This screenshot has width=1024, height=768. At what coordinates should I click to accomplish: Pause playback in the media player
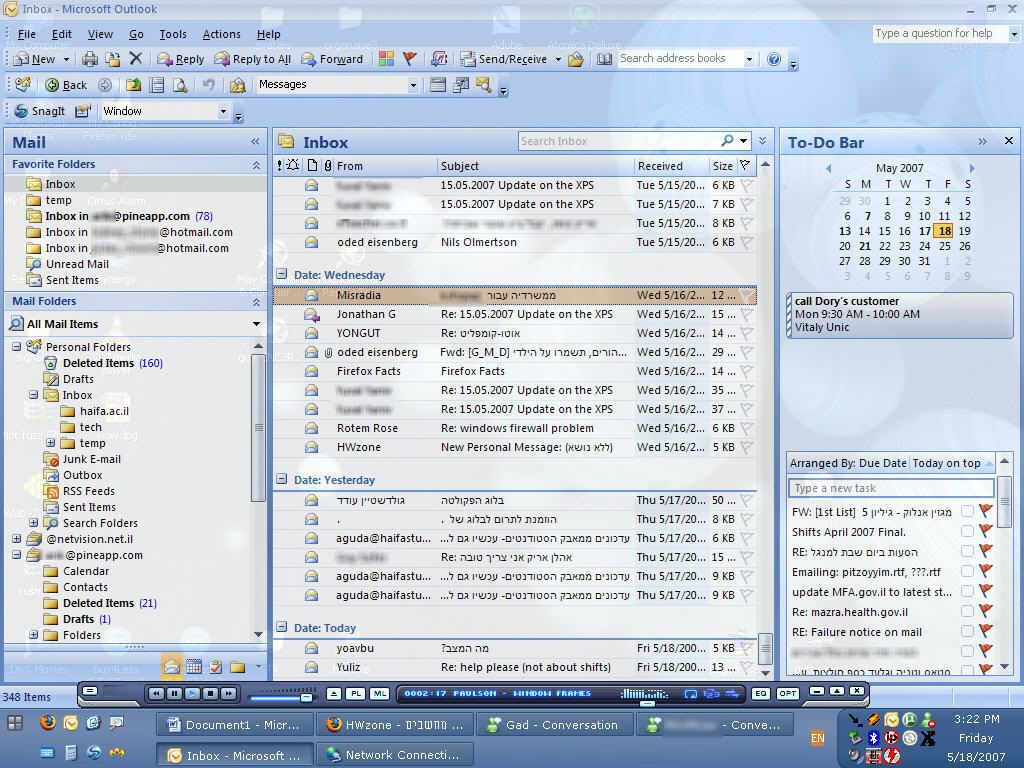174,694
